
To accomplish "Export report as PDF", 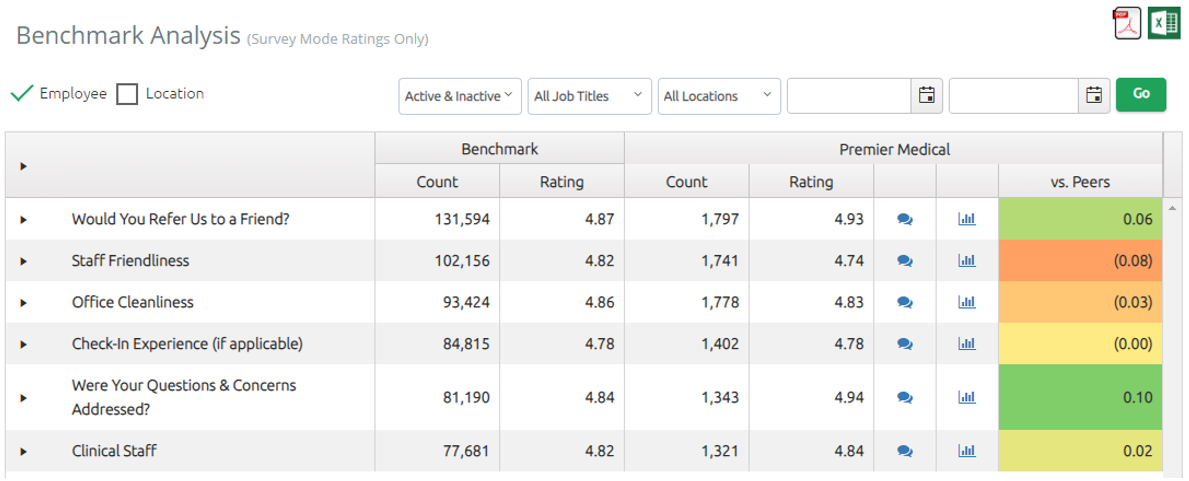I will coord(1128,23).
